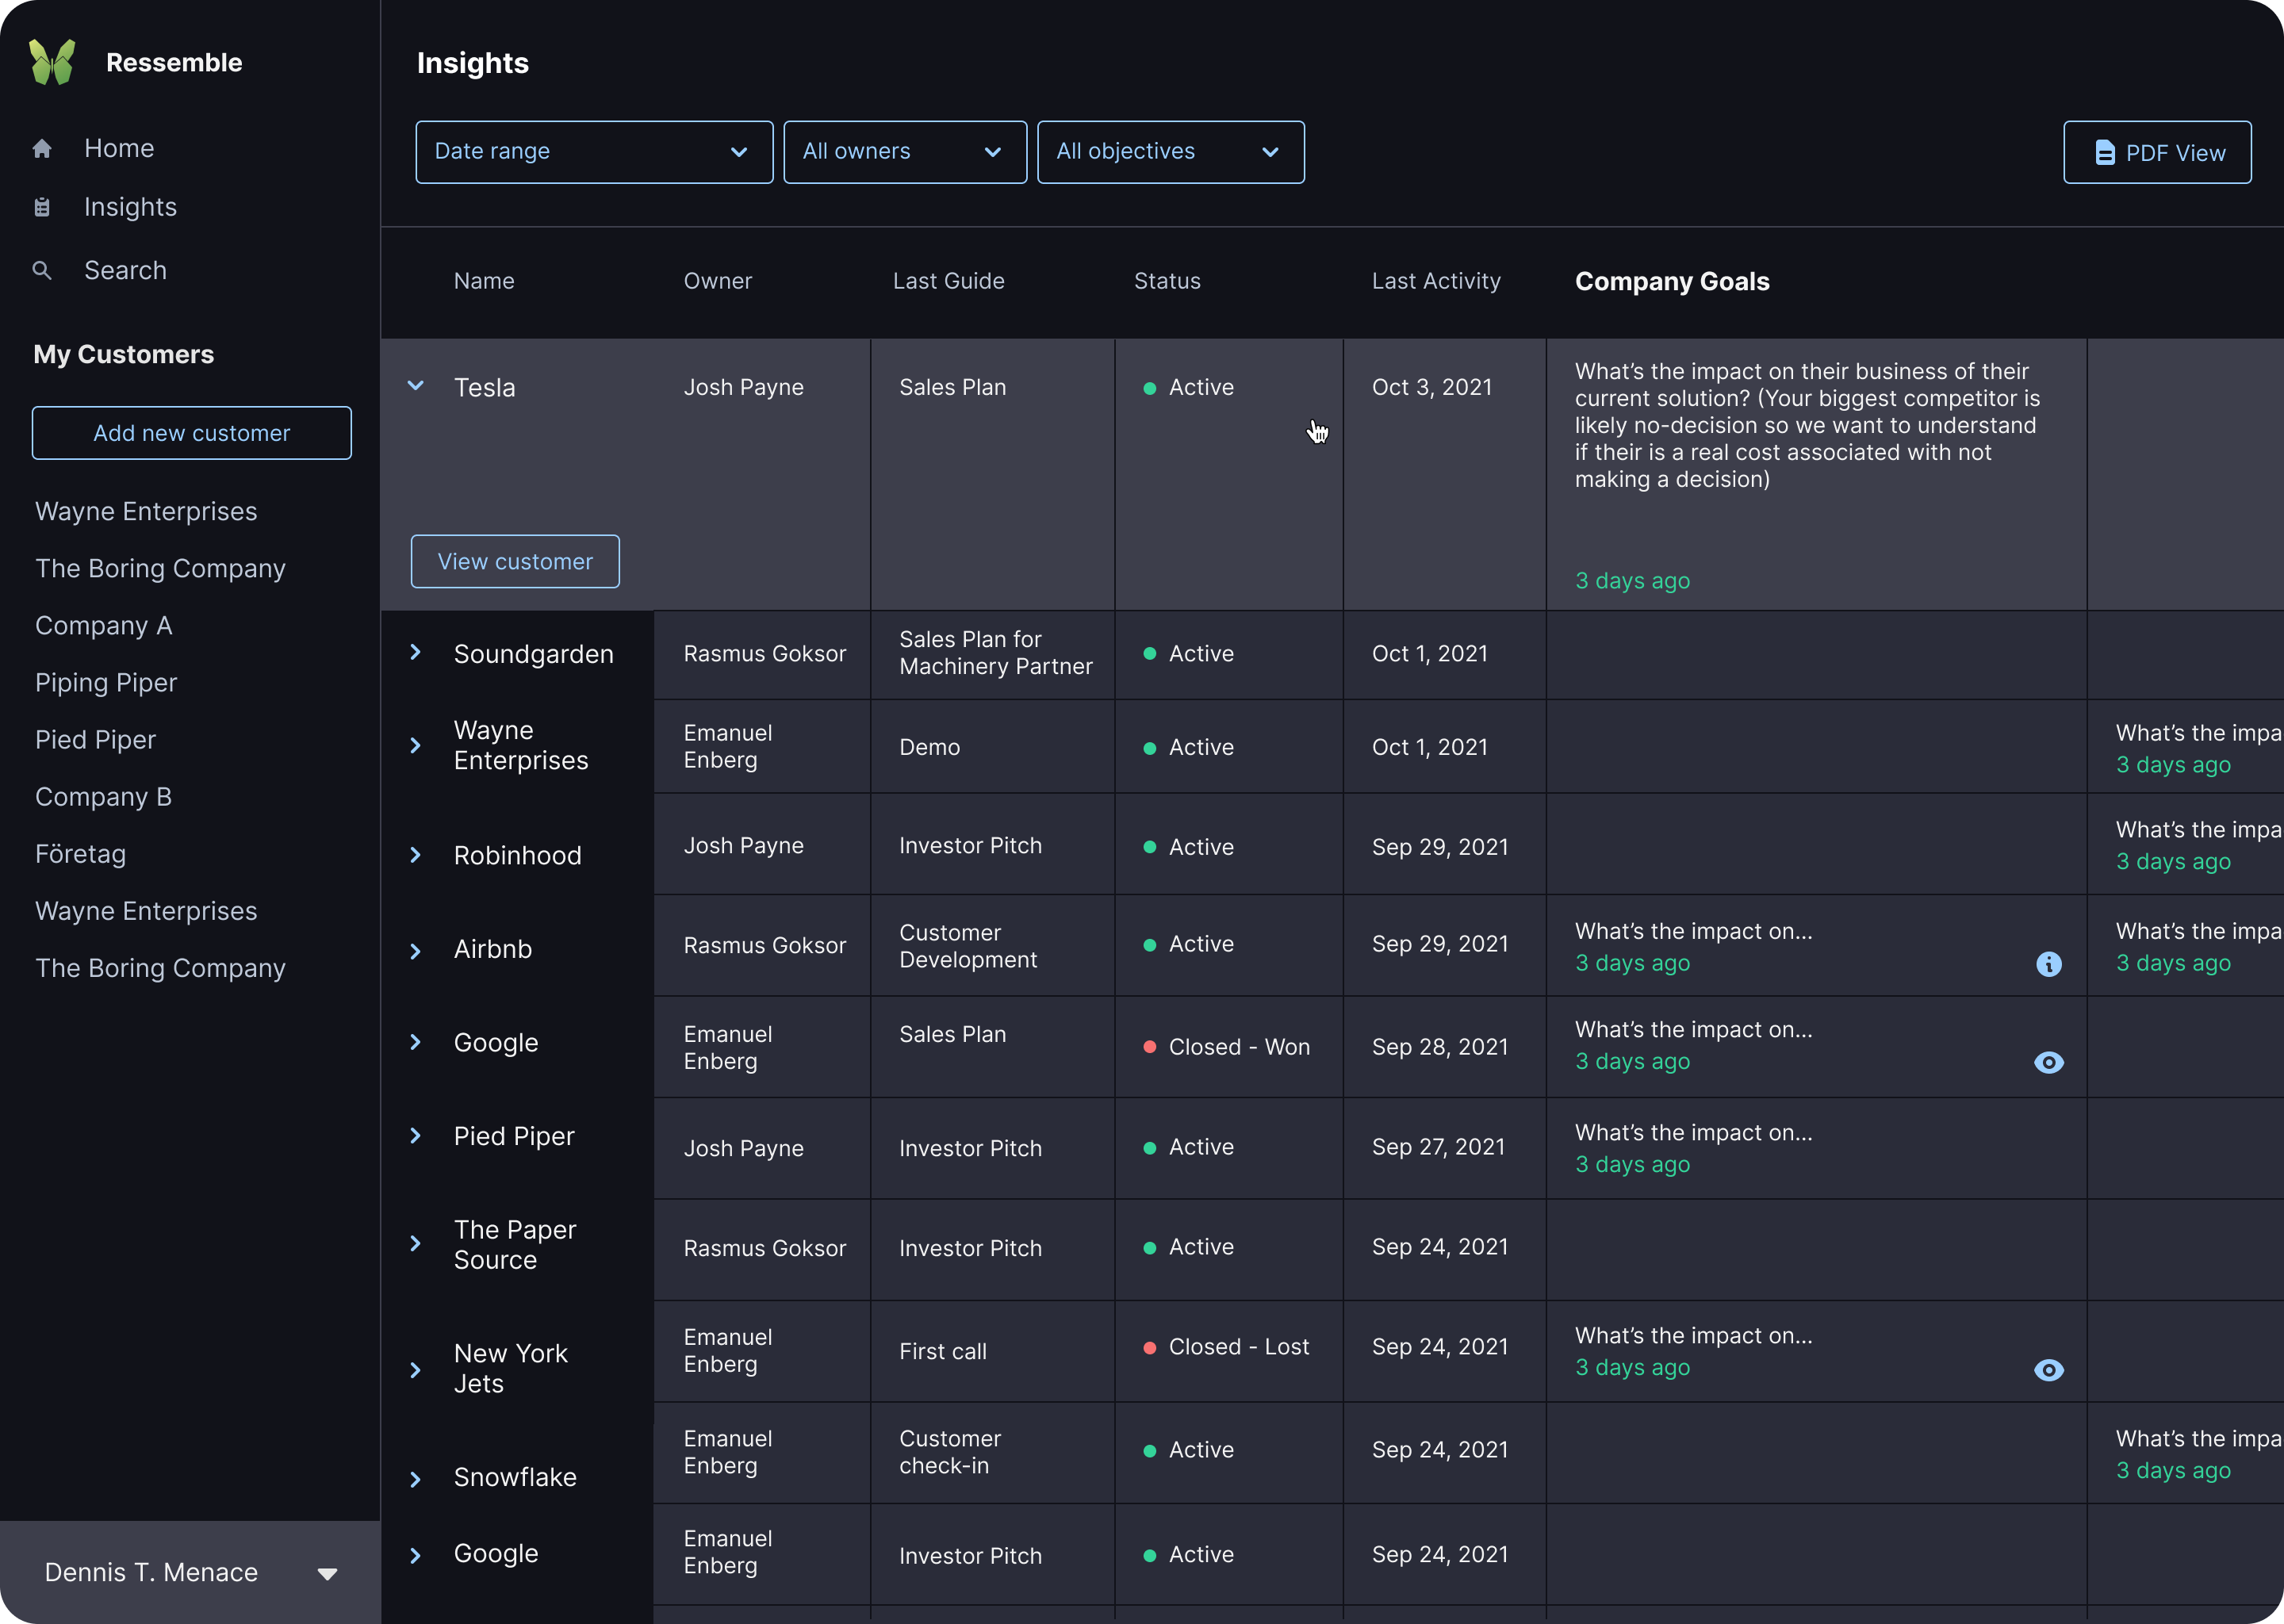Image resolution: width=2284 pixels, height=1624 pixels.
Task: Select Piping Piper in My Customers
Action: [x=106, y=683]
